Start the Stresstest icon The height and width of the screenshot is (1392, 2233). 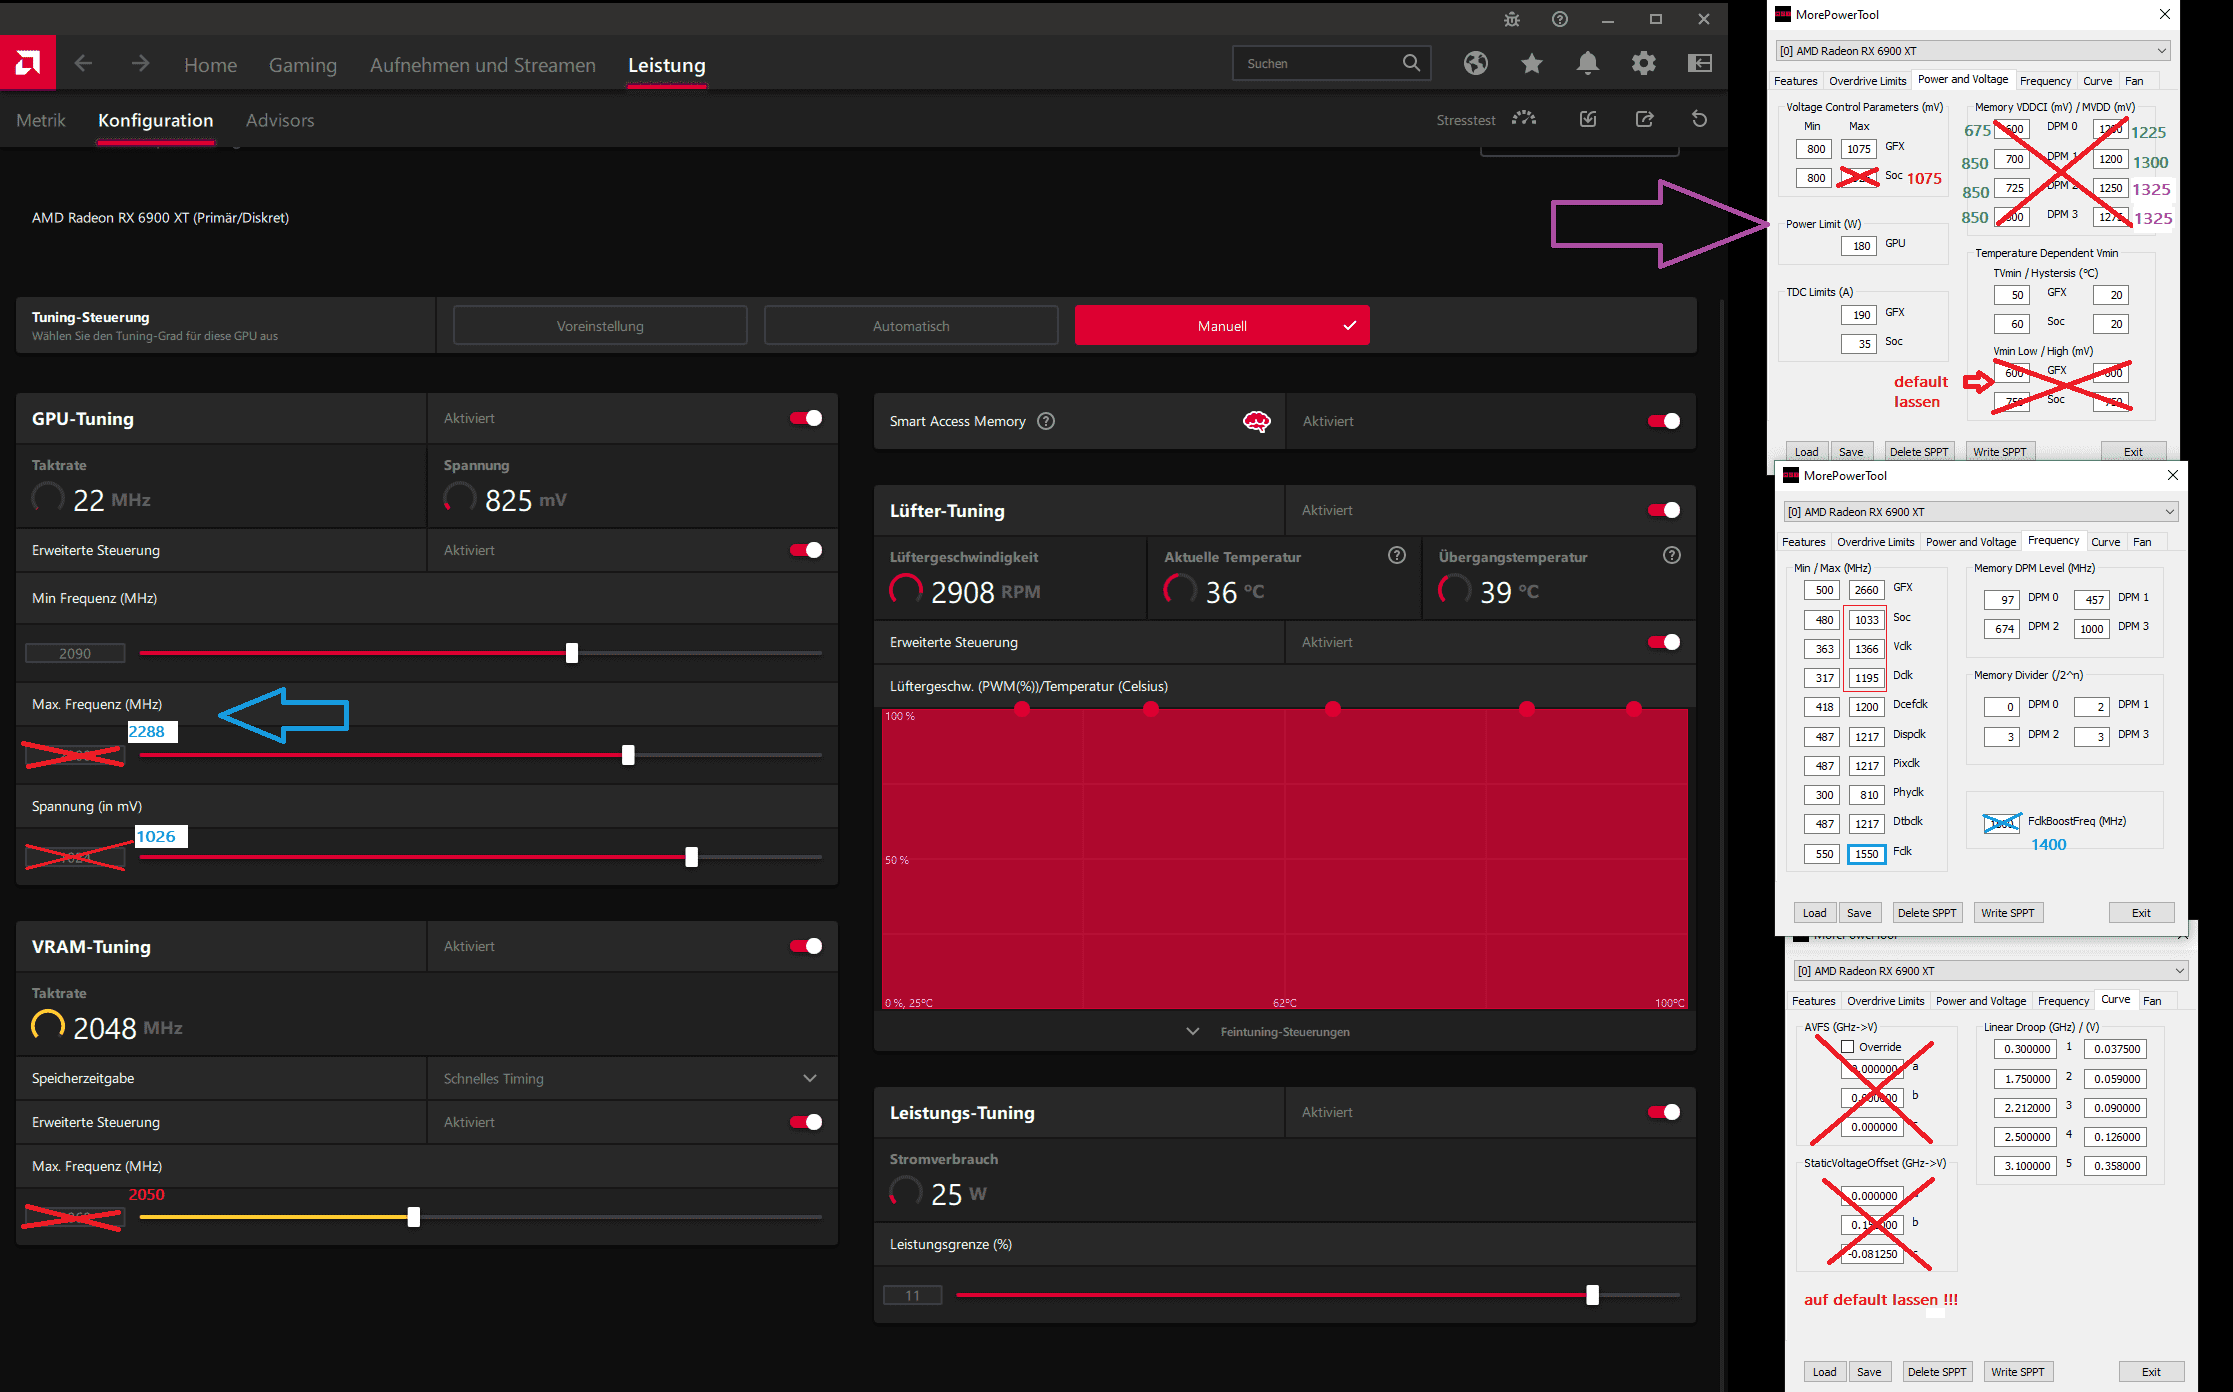point(1523,119)
